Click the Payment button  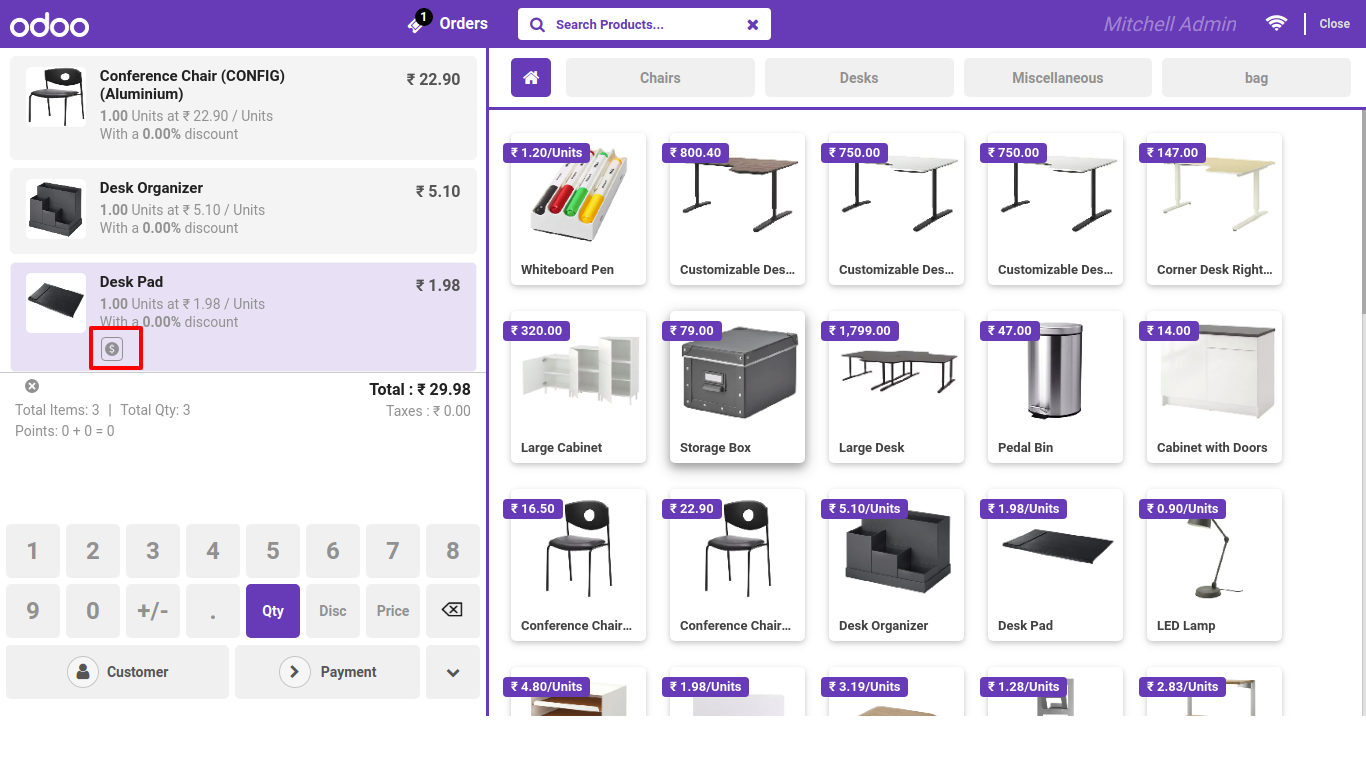coord(327,672)
